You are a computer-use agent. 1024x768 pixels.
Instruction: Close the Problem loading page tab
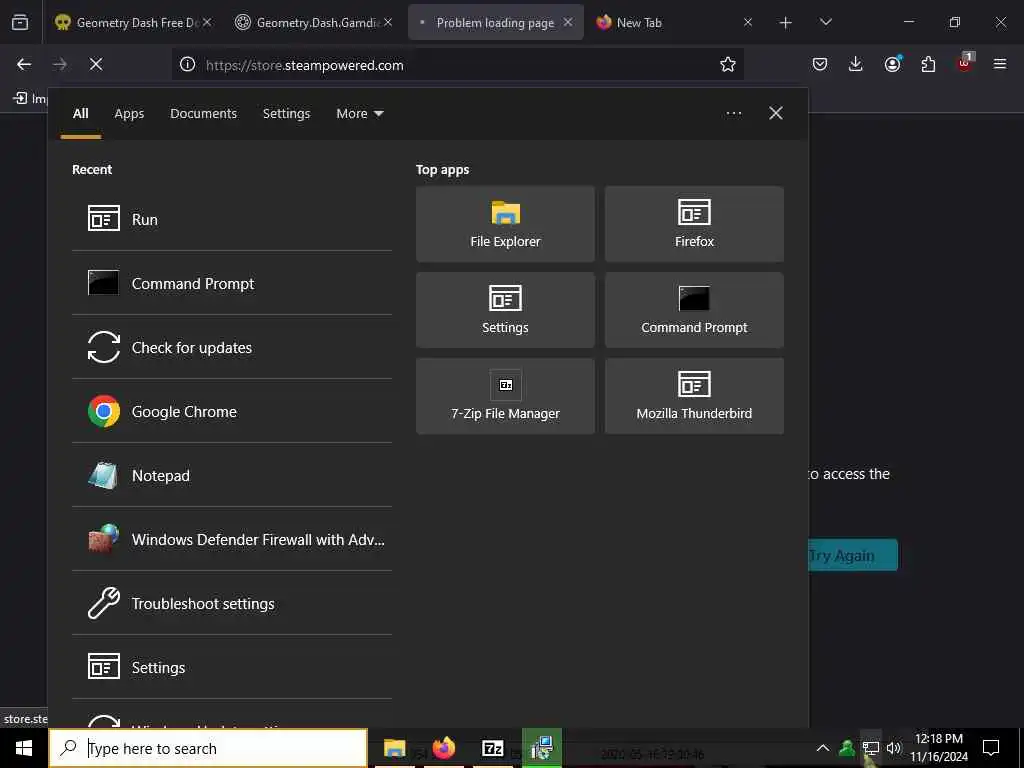click(568, 22)
